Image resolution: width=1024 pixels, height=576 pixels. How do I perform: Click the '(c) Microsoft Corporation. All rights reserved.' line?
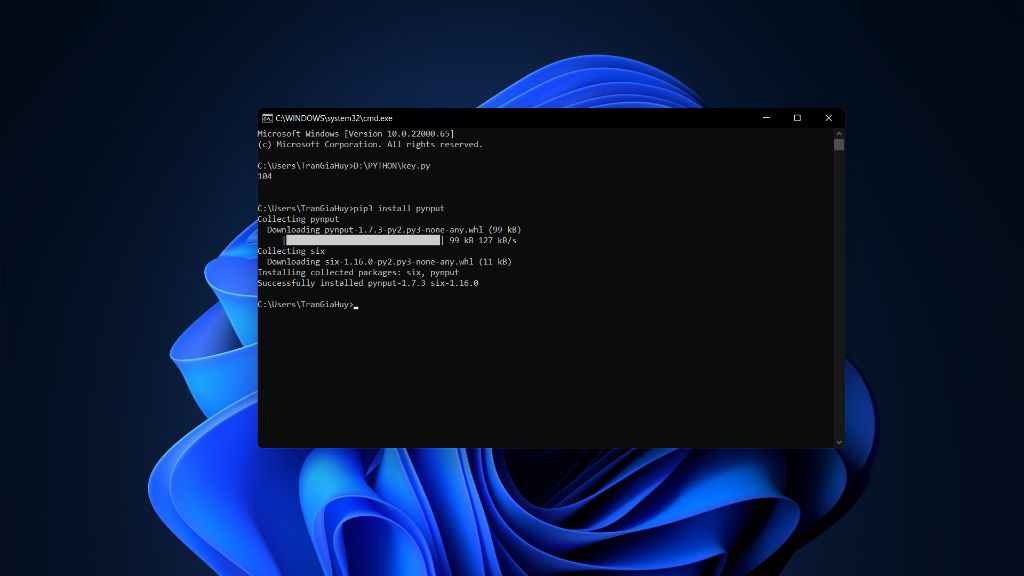pos(370,144)
